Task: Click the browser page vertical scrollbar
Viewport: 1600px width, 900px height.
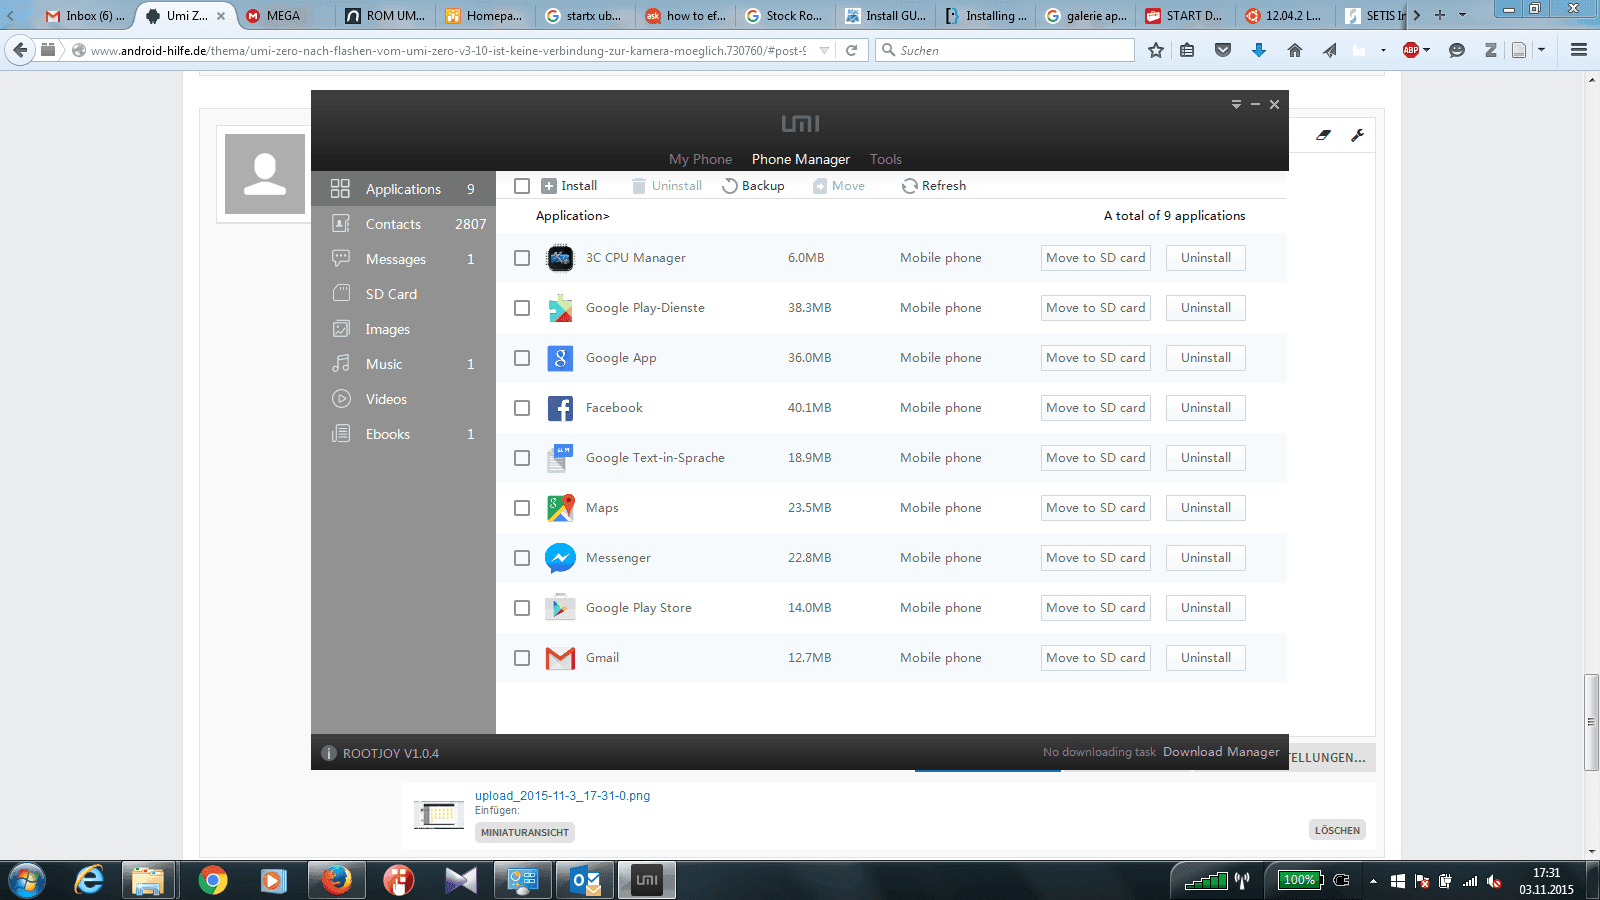Action: coord(1592,722)
